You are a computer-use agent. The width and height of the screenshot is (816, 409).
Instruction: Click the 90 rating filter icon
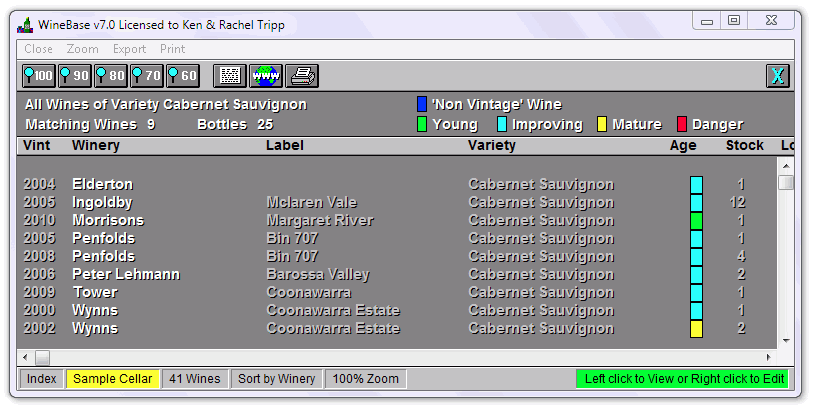(x=74, y=76)
